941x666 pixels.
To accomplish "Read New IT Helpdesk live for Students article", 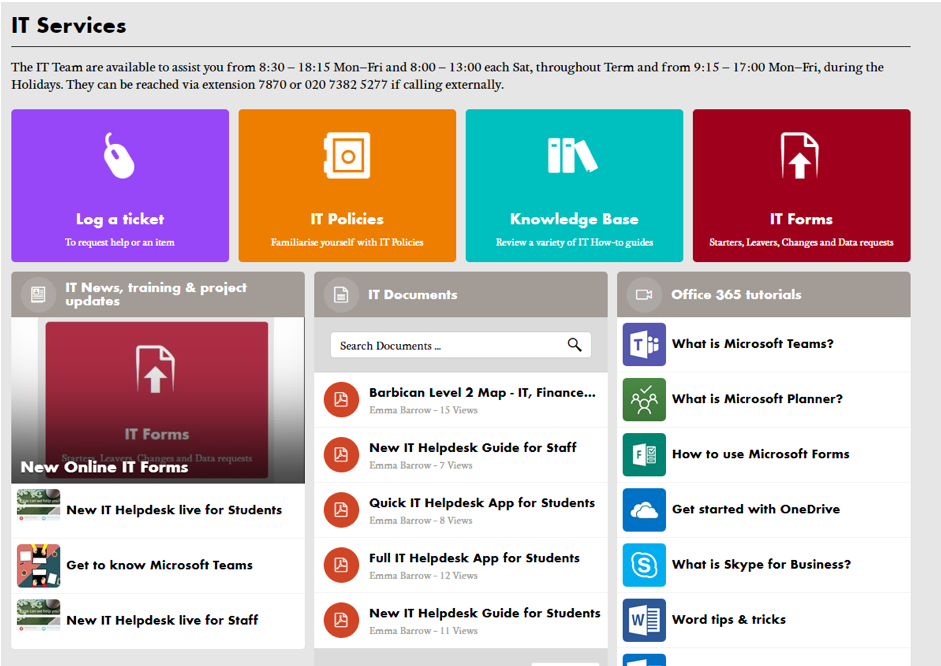I will point(174,510).
